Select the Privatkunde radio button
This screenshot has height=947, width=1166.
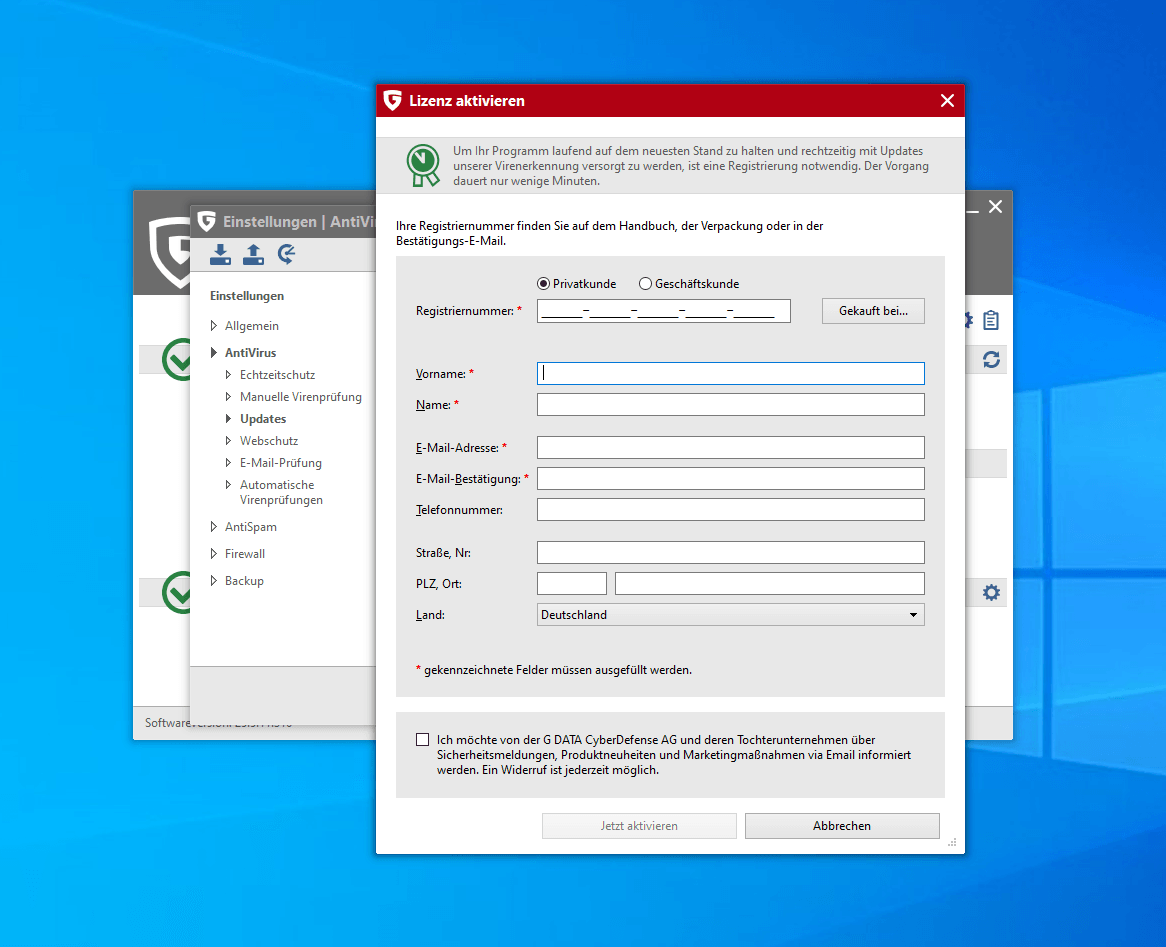[544, 284]
